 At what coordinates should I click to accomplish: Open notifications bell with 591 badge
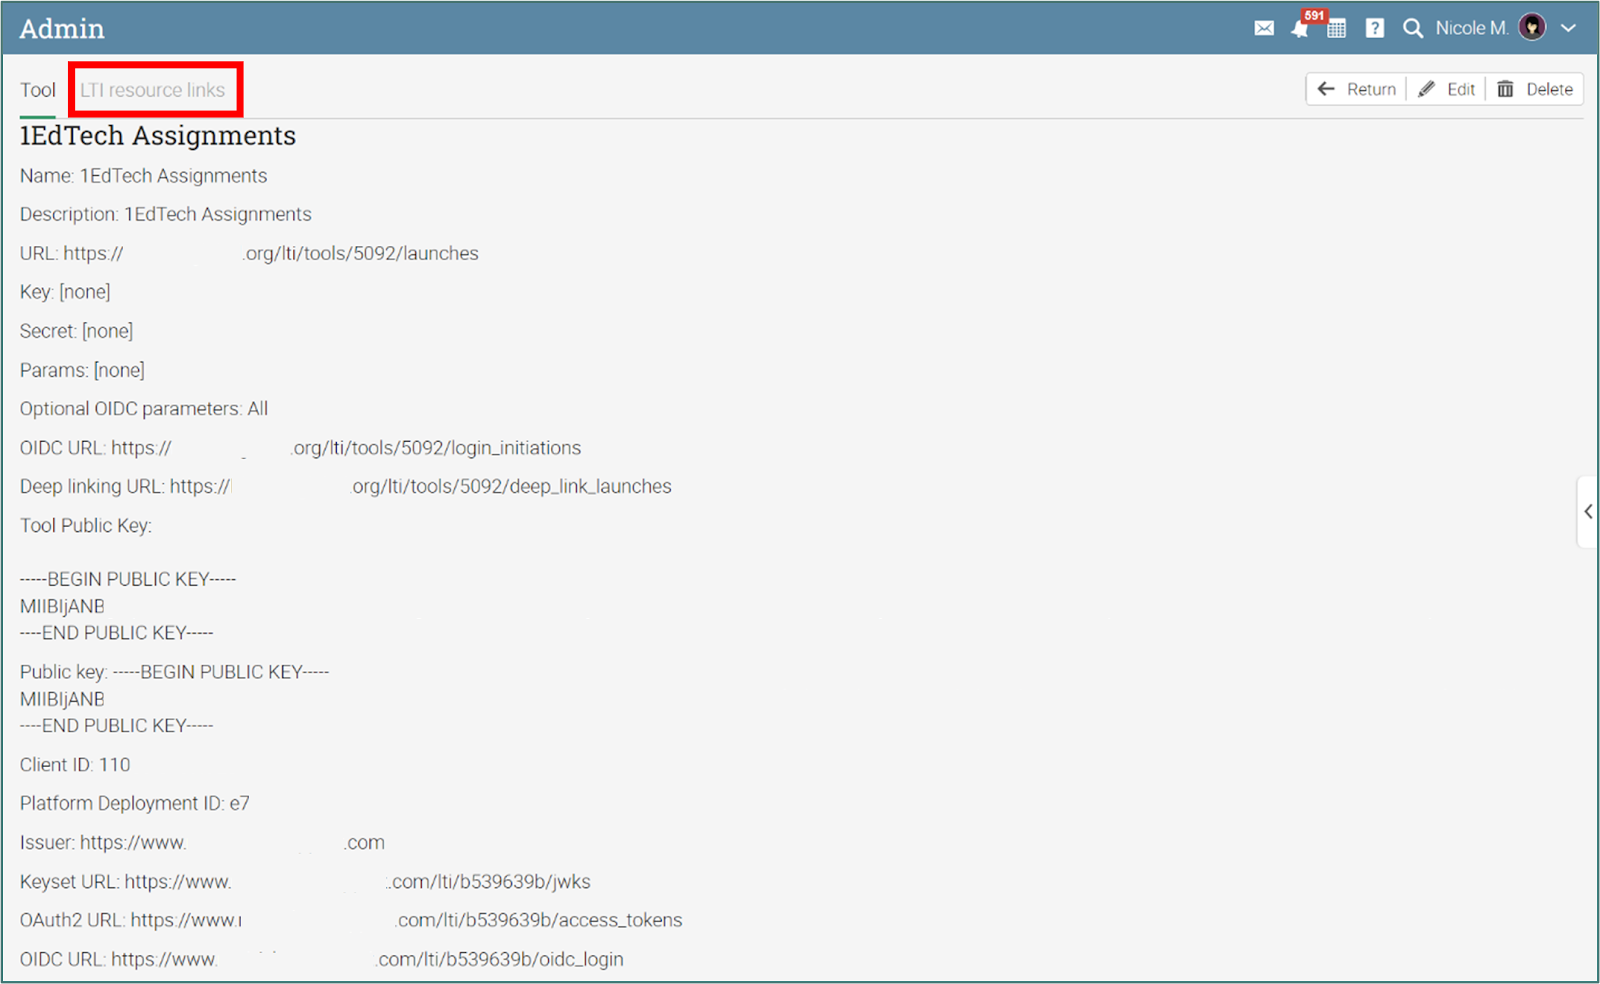tap(1300, 28)
